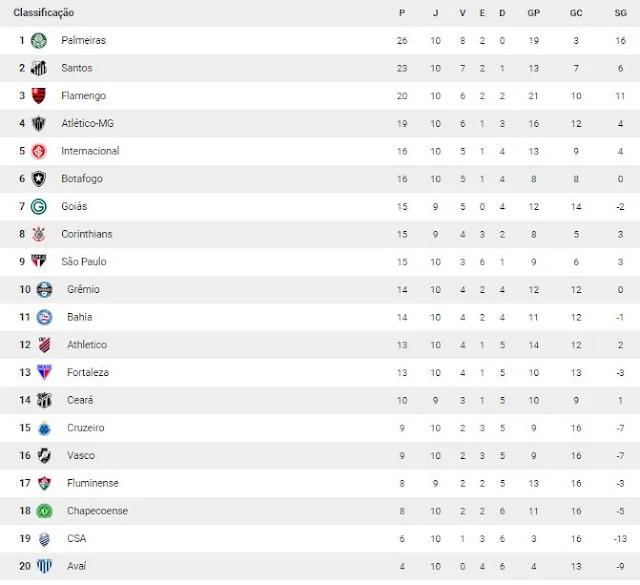
Task: Open the Corinthians team name link
Action: click(x=87, y=234)
